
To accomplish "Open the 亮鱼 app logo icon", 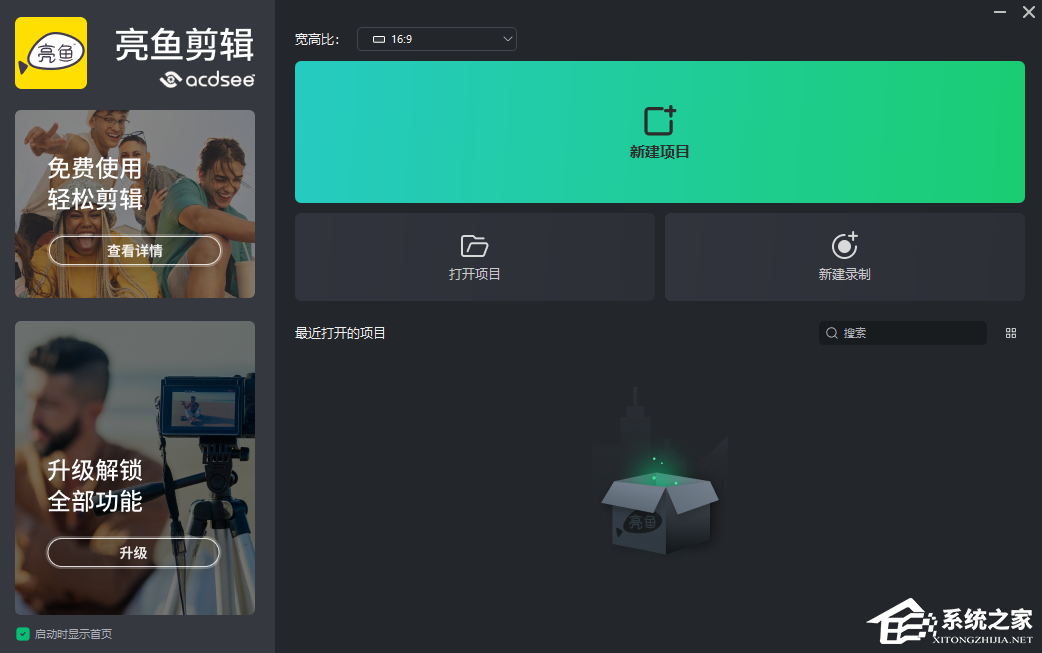I will click(x=50, y=52).
